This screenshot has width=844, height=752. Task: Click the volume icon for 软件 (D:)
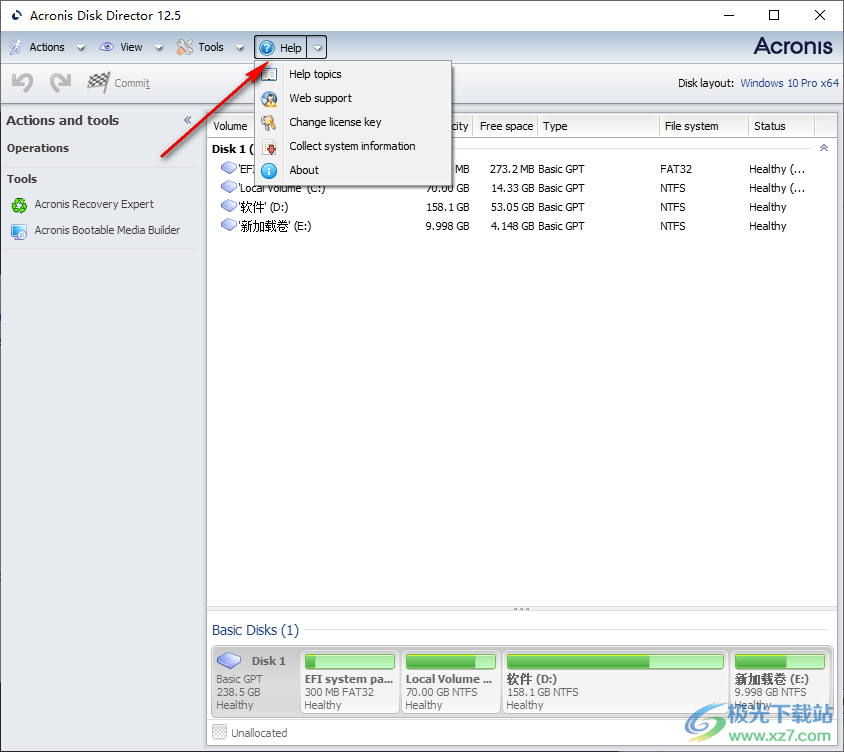click(x=229, y=206)
